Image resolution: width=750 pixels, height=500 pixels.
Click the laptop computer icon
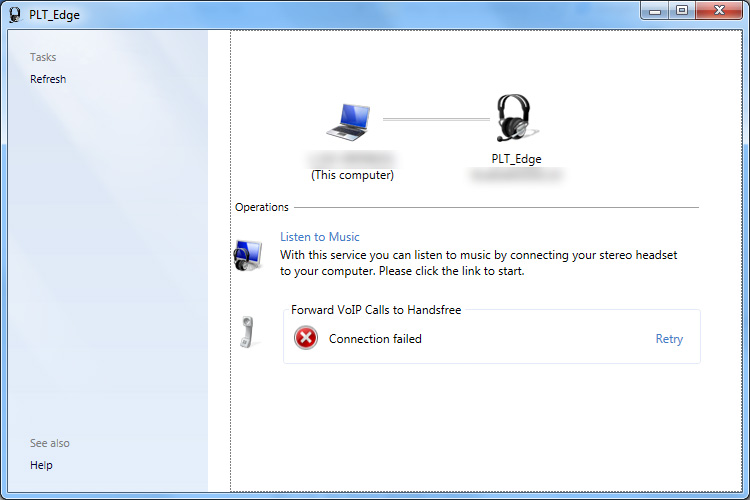(x=351, y=119)
